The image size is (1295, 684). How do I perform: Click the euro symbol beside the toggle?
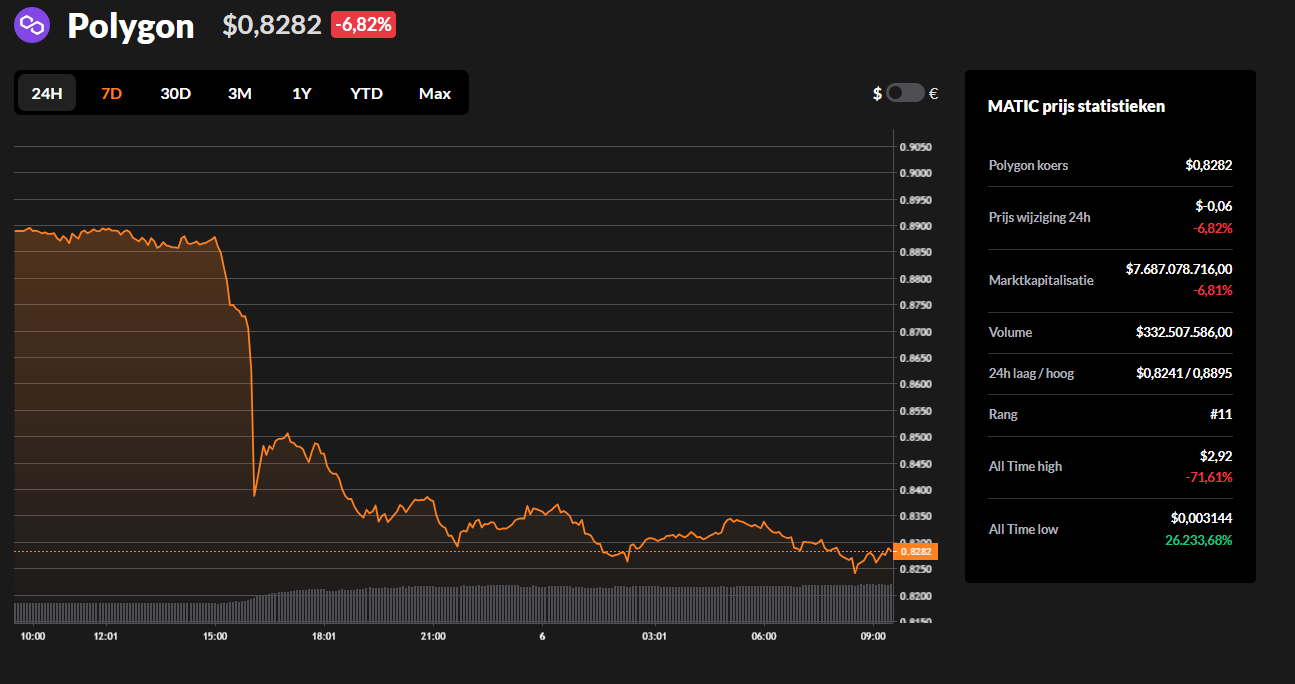[933, 93]
